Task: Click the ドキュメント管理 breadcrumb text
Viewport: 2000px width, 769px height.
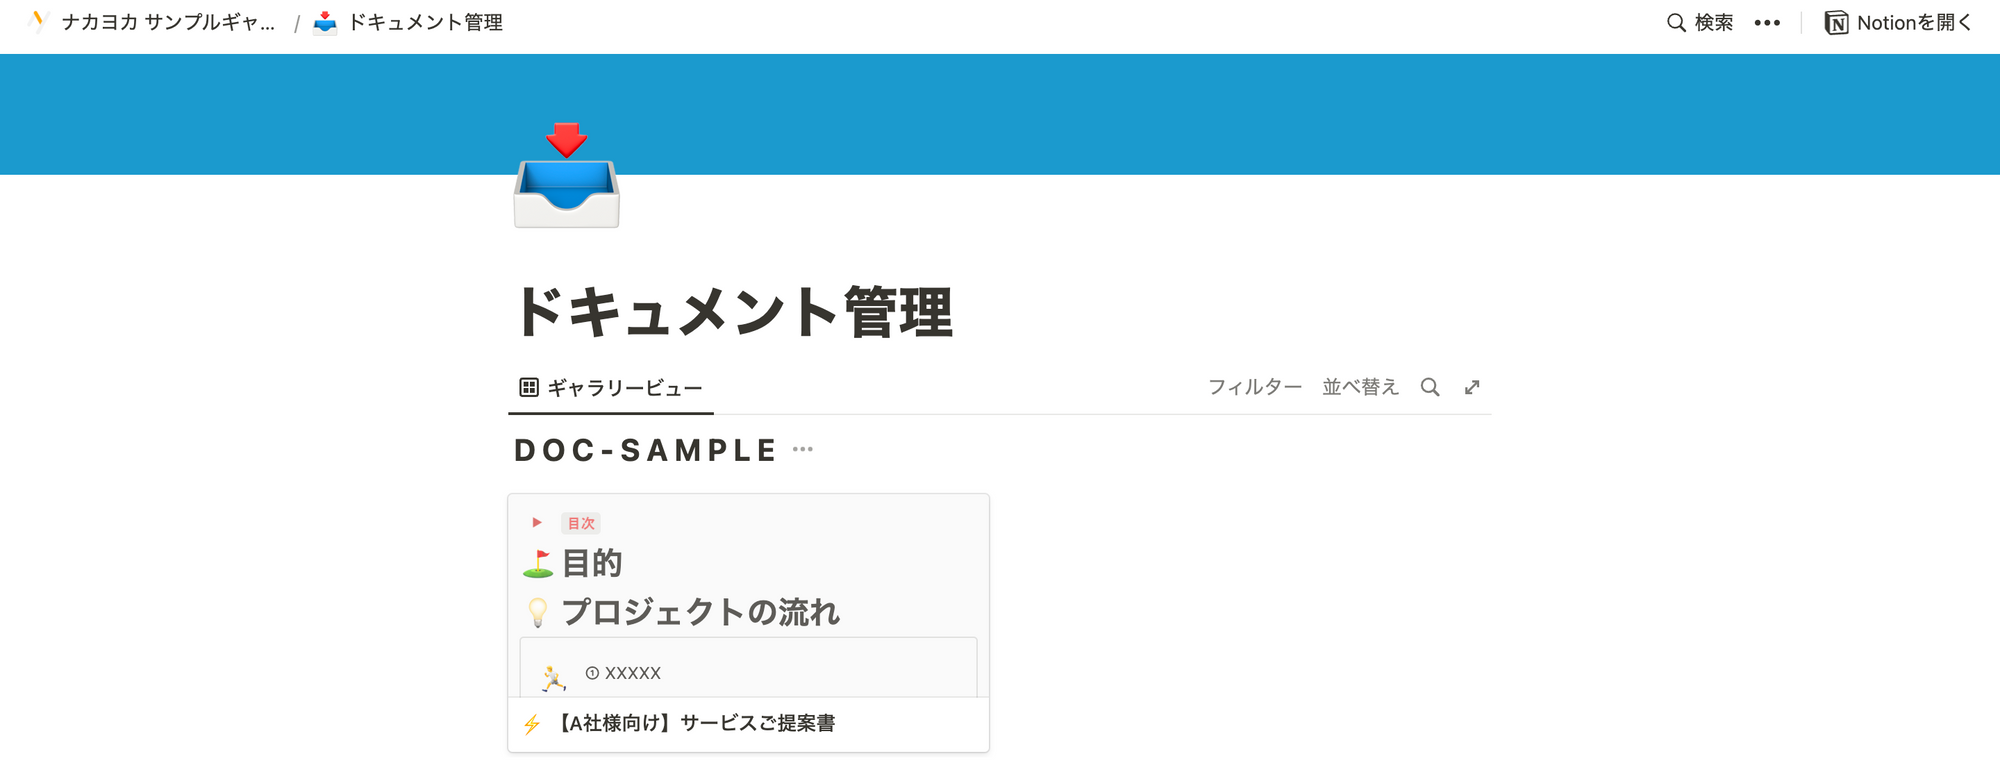Action: point(425,23)
